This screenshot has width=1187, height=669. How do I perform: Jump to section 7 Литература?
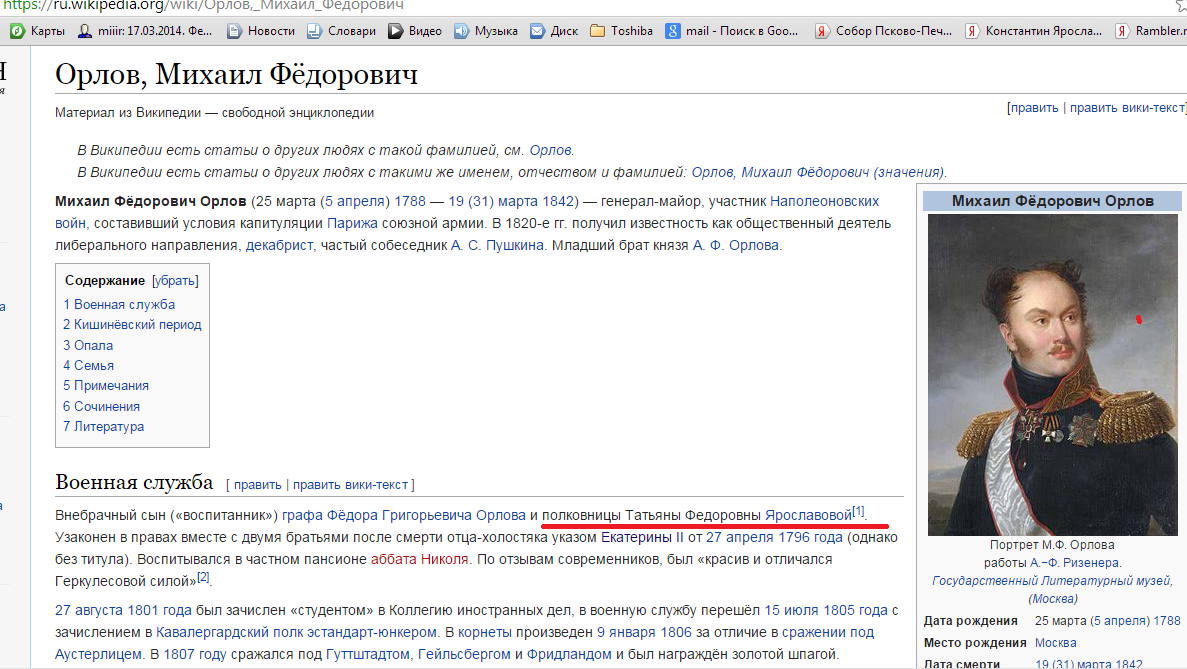pos(103,427)
